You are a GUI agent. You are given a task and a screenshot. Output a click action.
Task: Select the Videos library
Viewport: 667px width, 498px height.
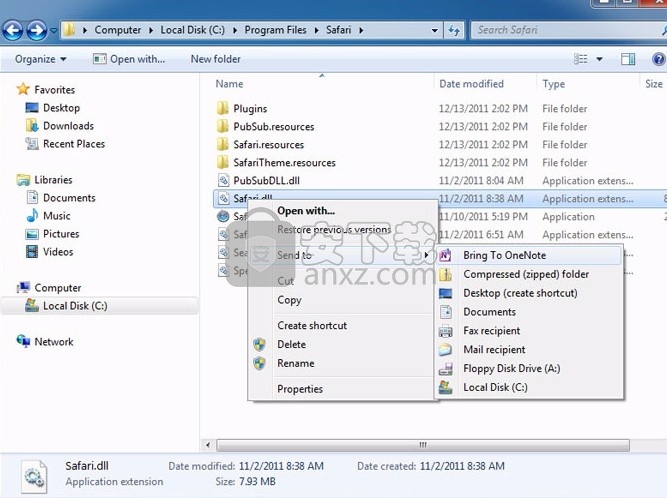(x=58, y=252)
